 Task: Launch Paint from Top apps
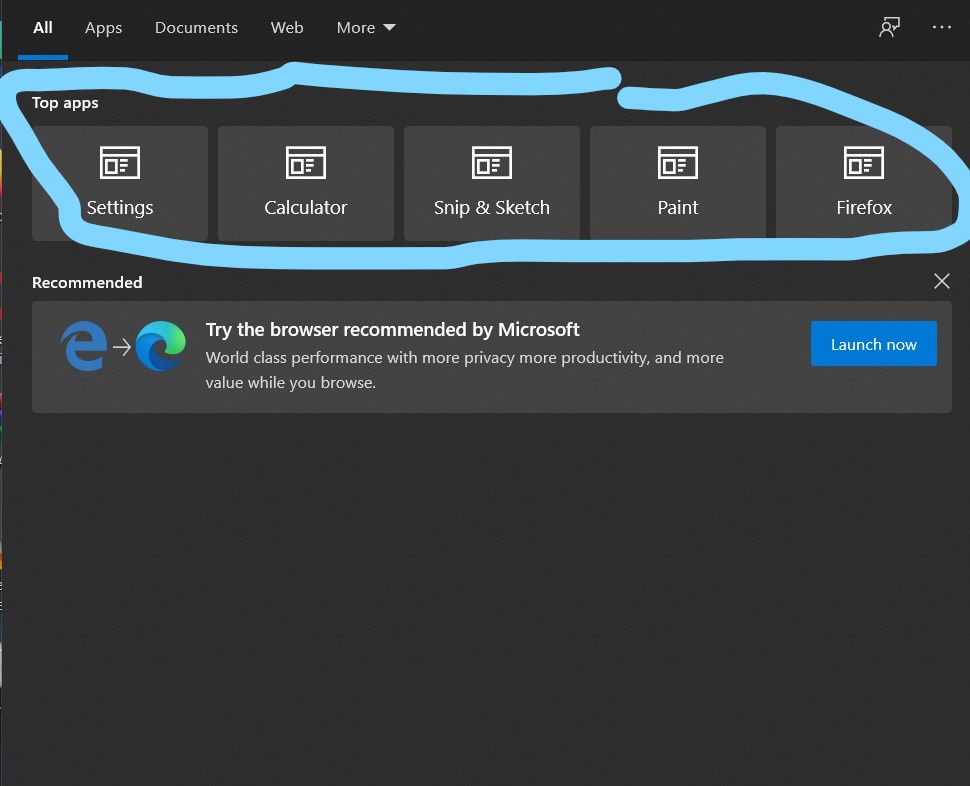[x=677, y=183]
